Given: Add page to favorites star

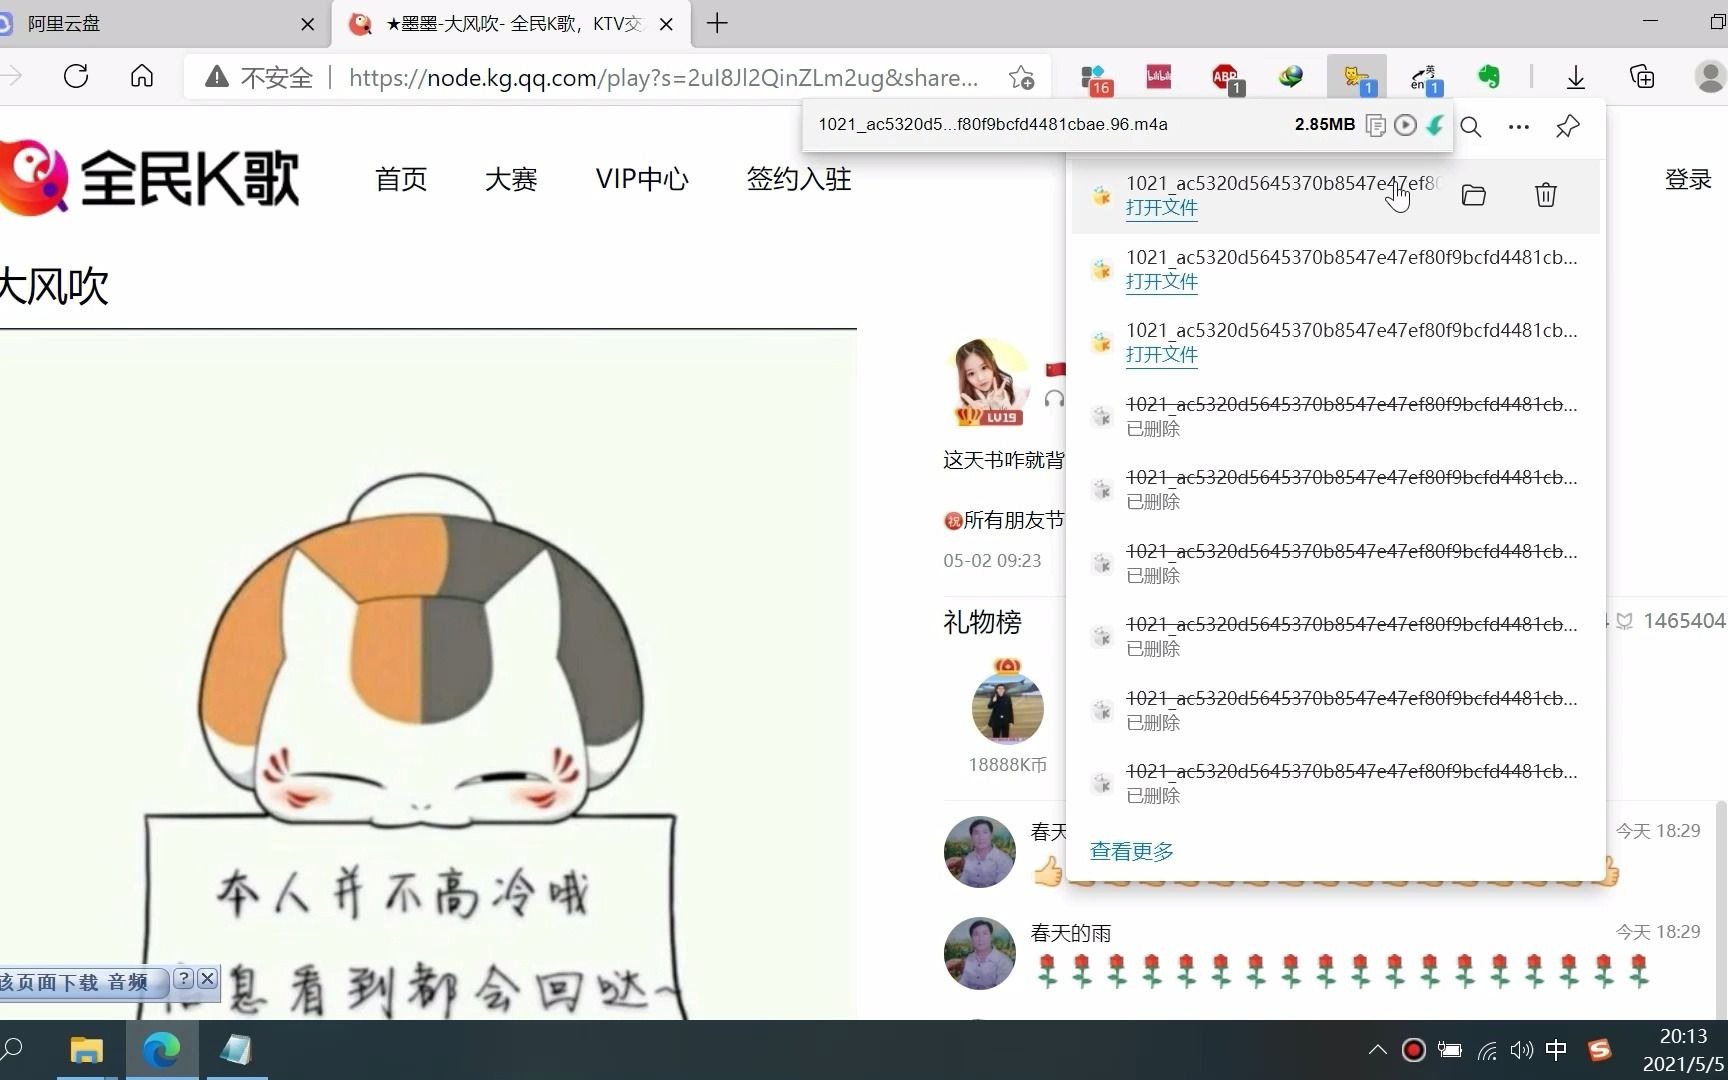Looking at the screenshot, I should pos(1021,77).
